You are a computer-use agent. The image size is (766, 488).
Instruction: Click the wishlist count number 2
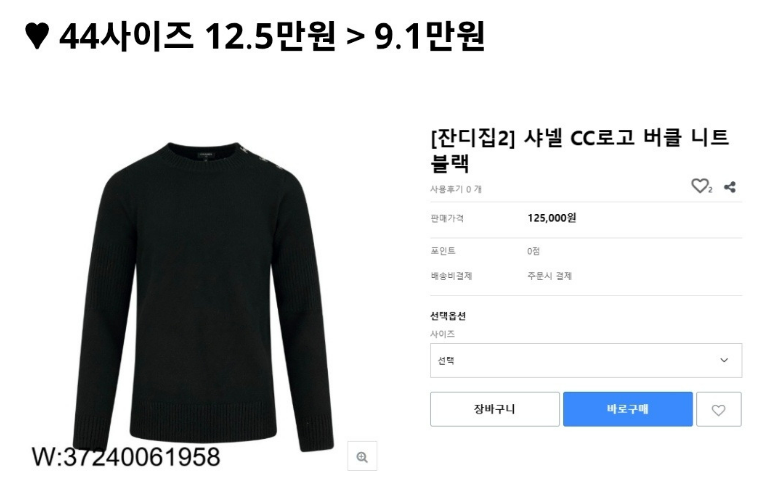(710, 190)
